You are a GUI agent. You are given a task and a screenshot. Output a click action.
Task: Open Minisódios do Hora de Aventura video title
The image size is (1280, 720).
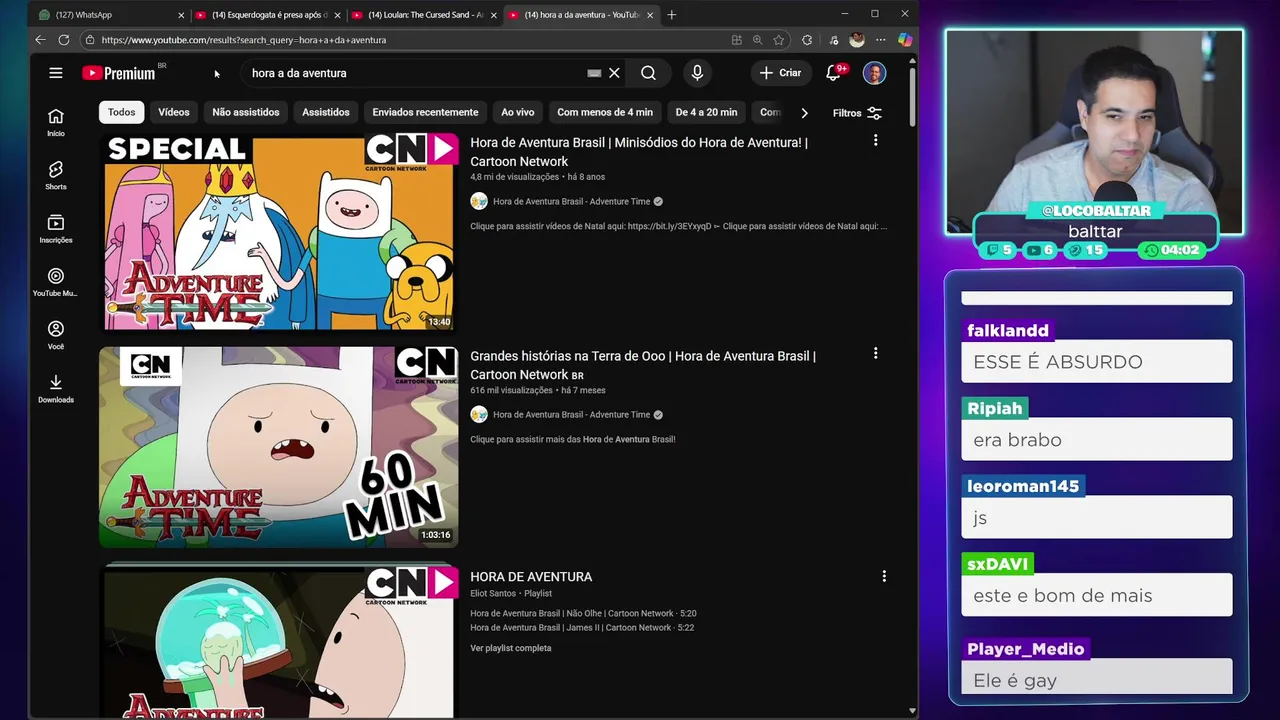pyautogui.click(x=639, y=151)
